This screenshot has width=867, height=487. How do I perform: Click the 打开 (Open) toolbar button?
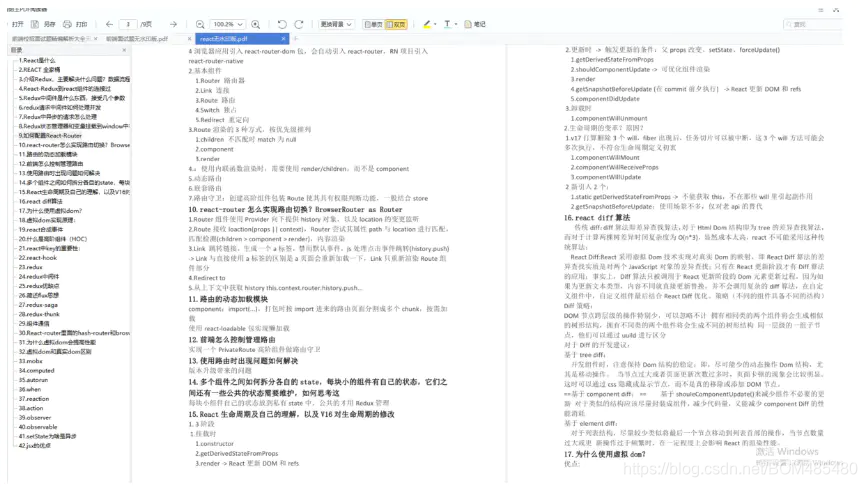(18, 24)
